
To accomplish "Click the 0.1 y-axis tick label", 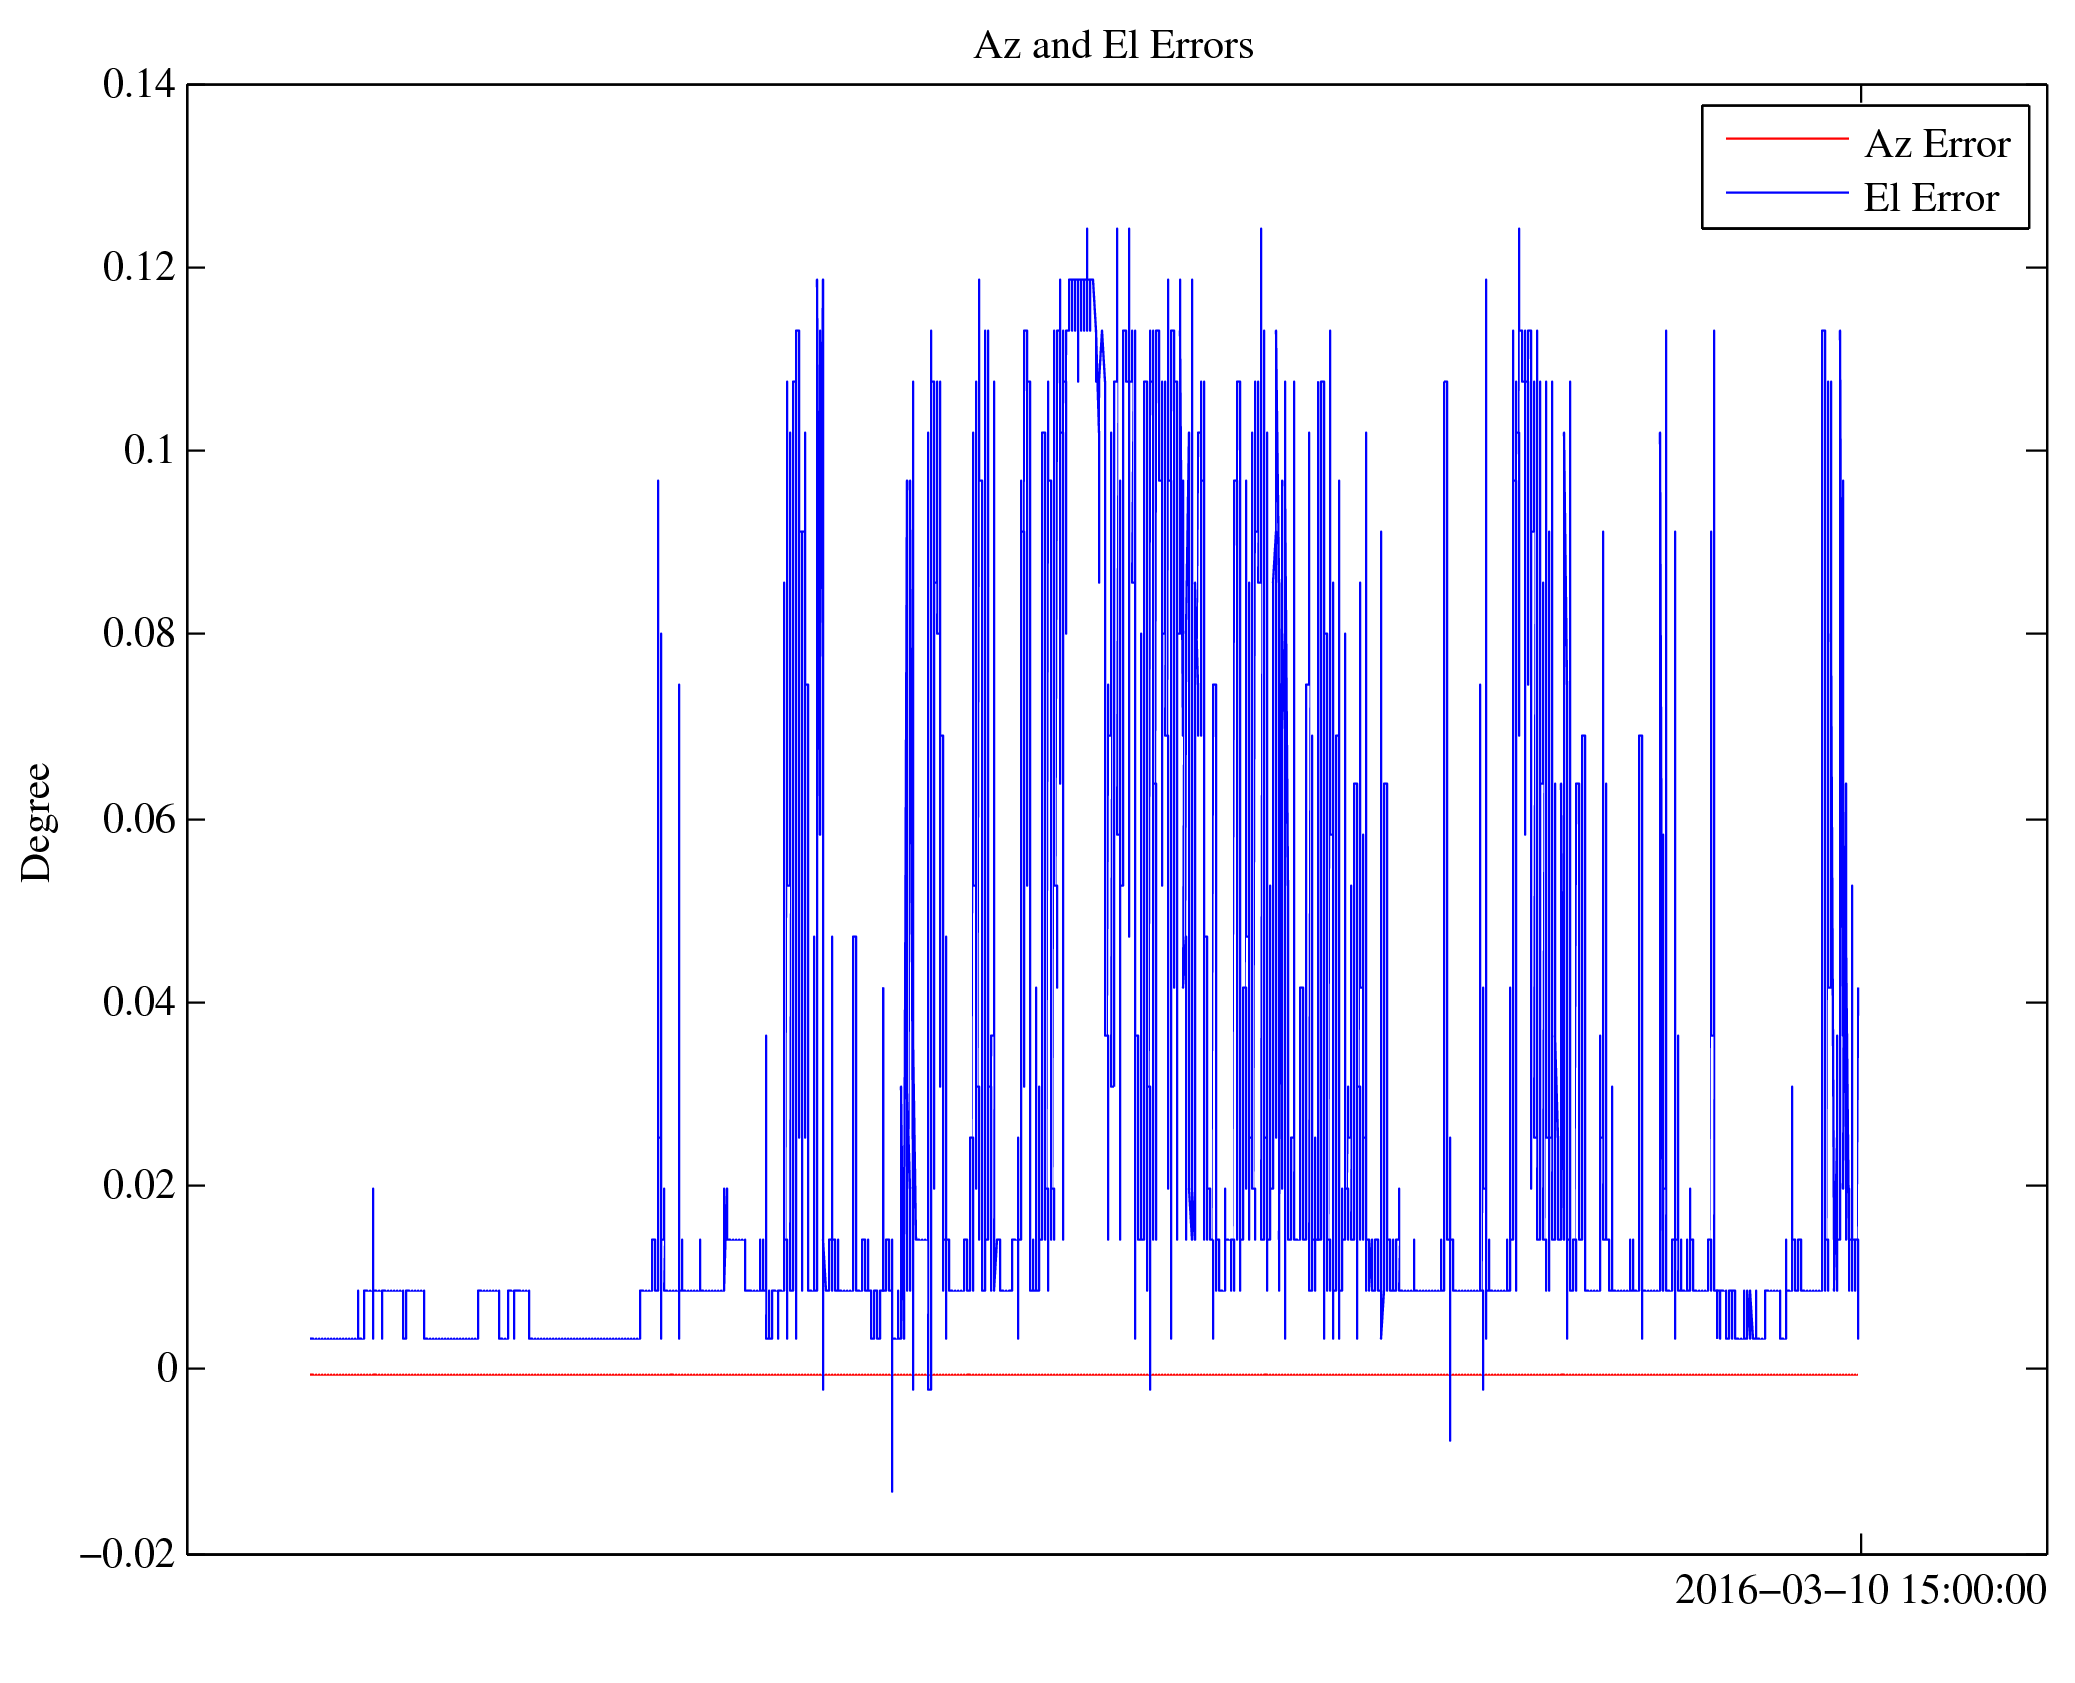I will pos(149,451).
